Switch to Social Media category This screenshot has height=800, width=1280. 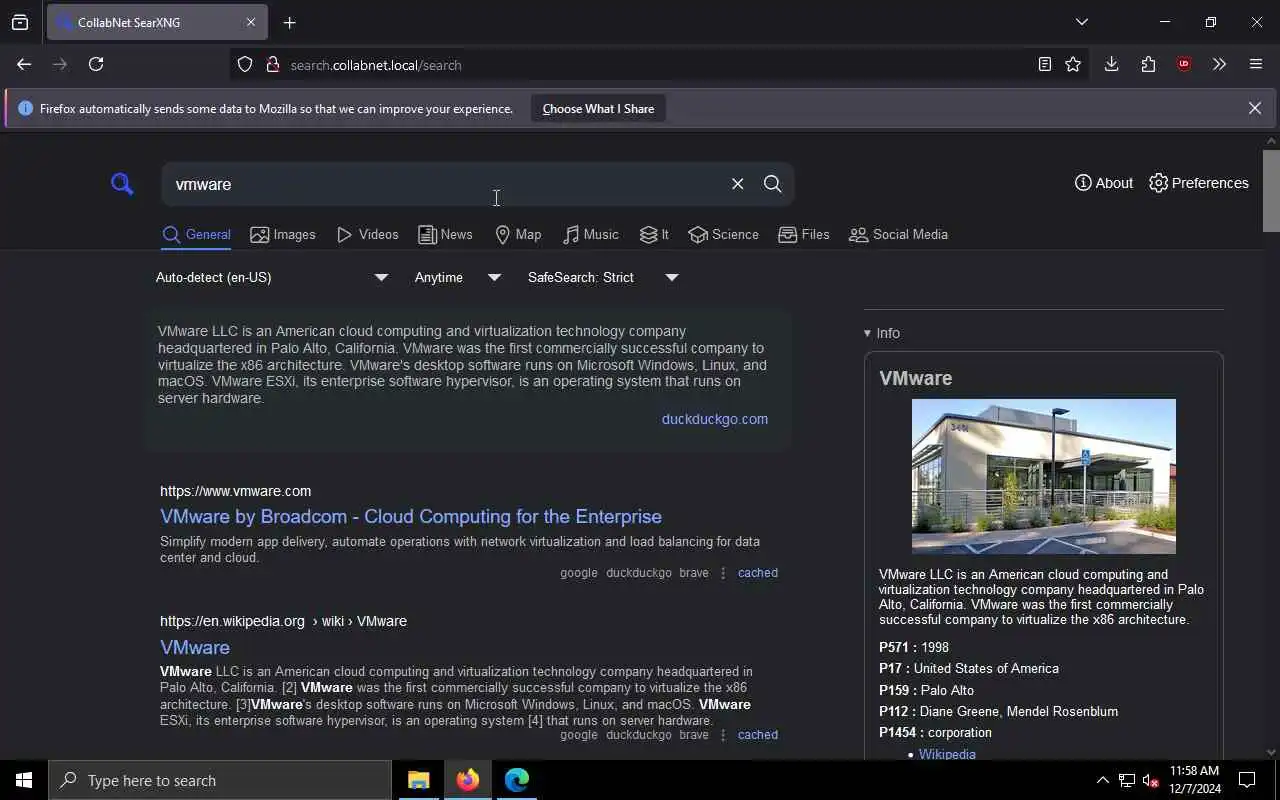tap(898, 235)
